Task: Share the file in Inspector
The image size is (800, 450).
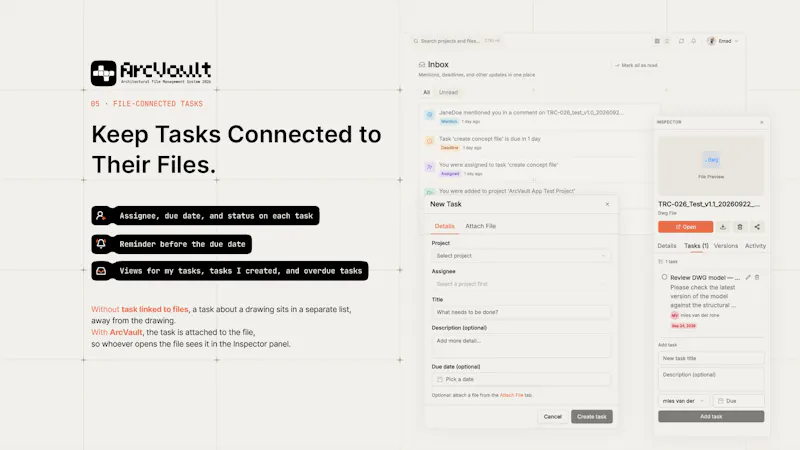Action: 757,227
